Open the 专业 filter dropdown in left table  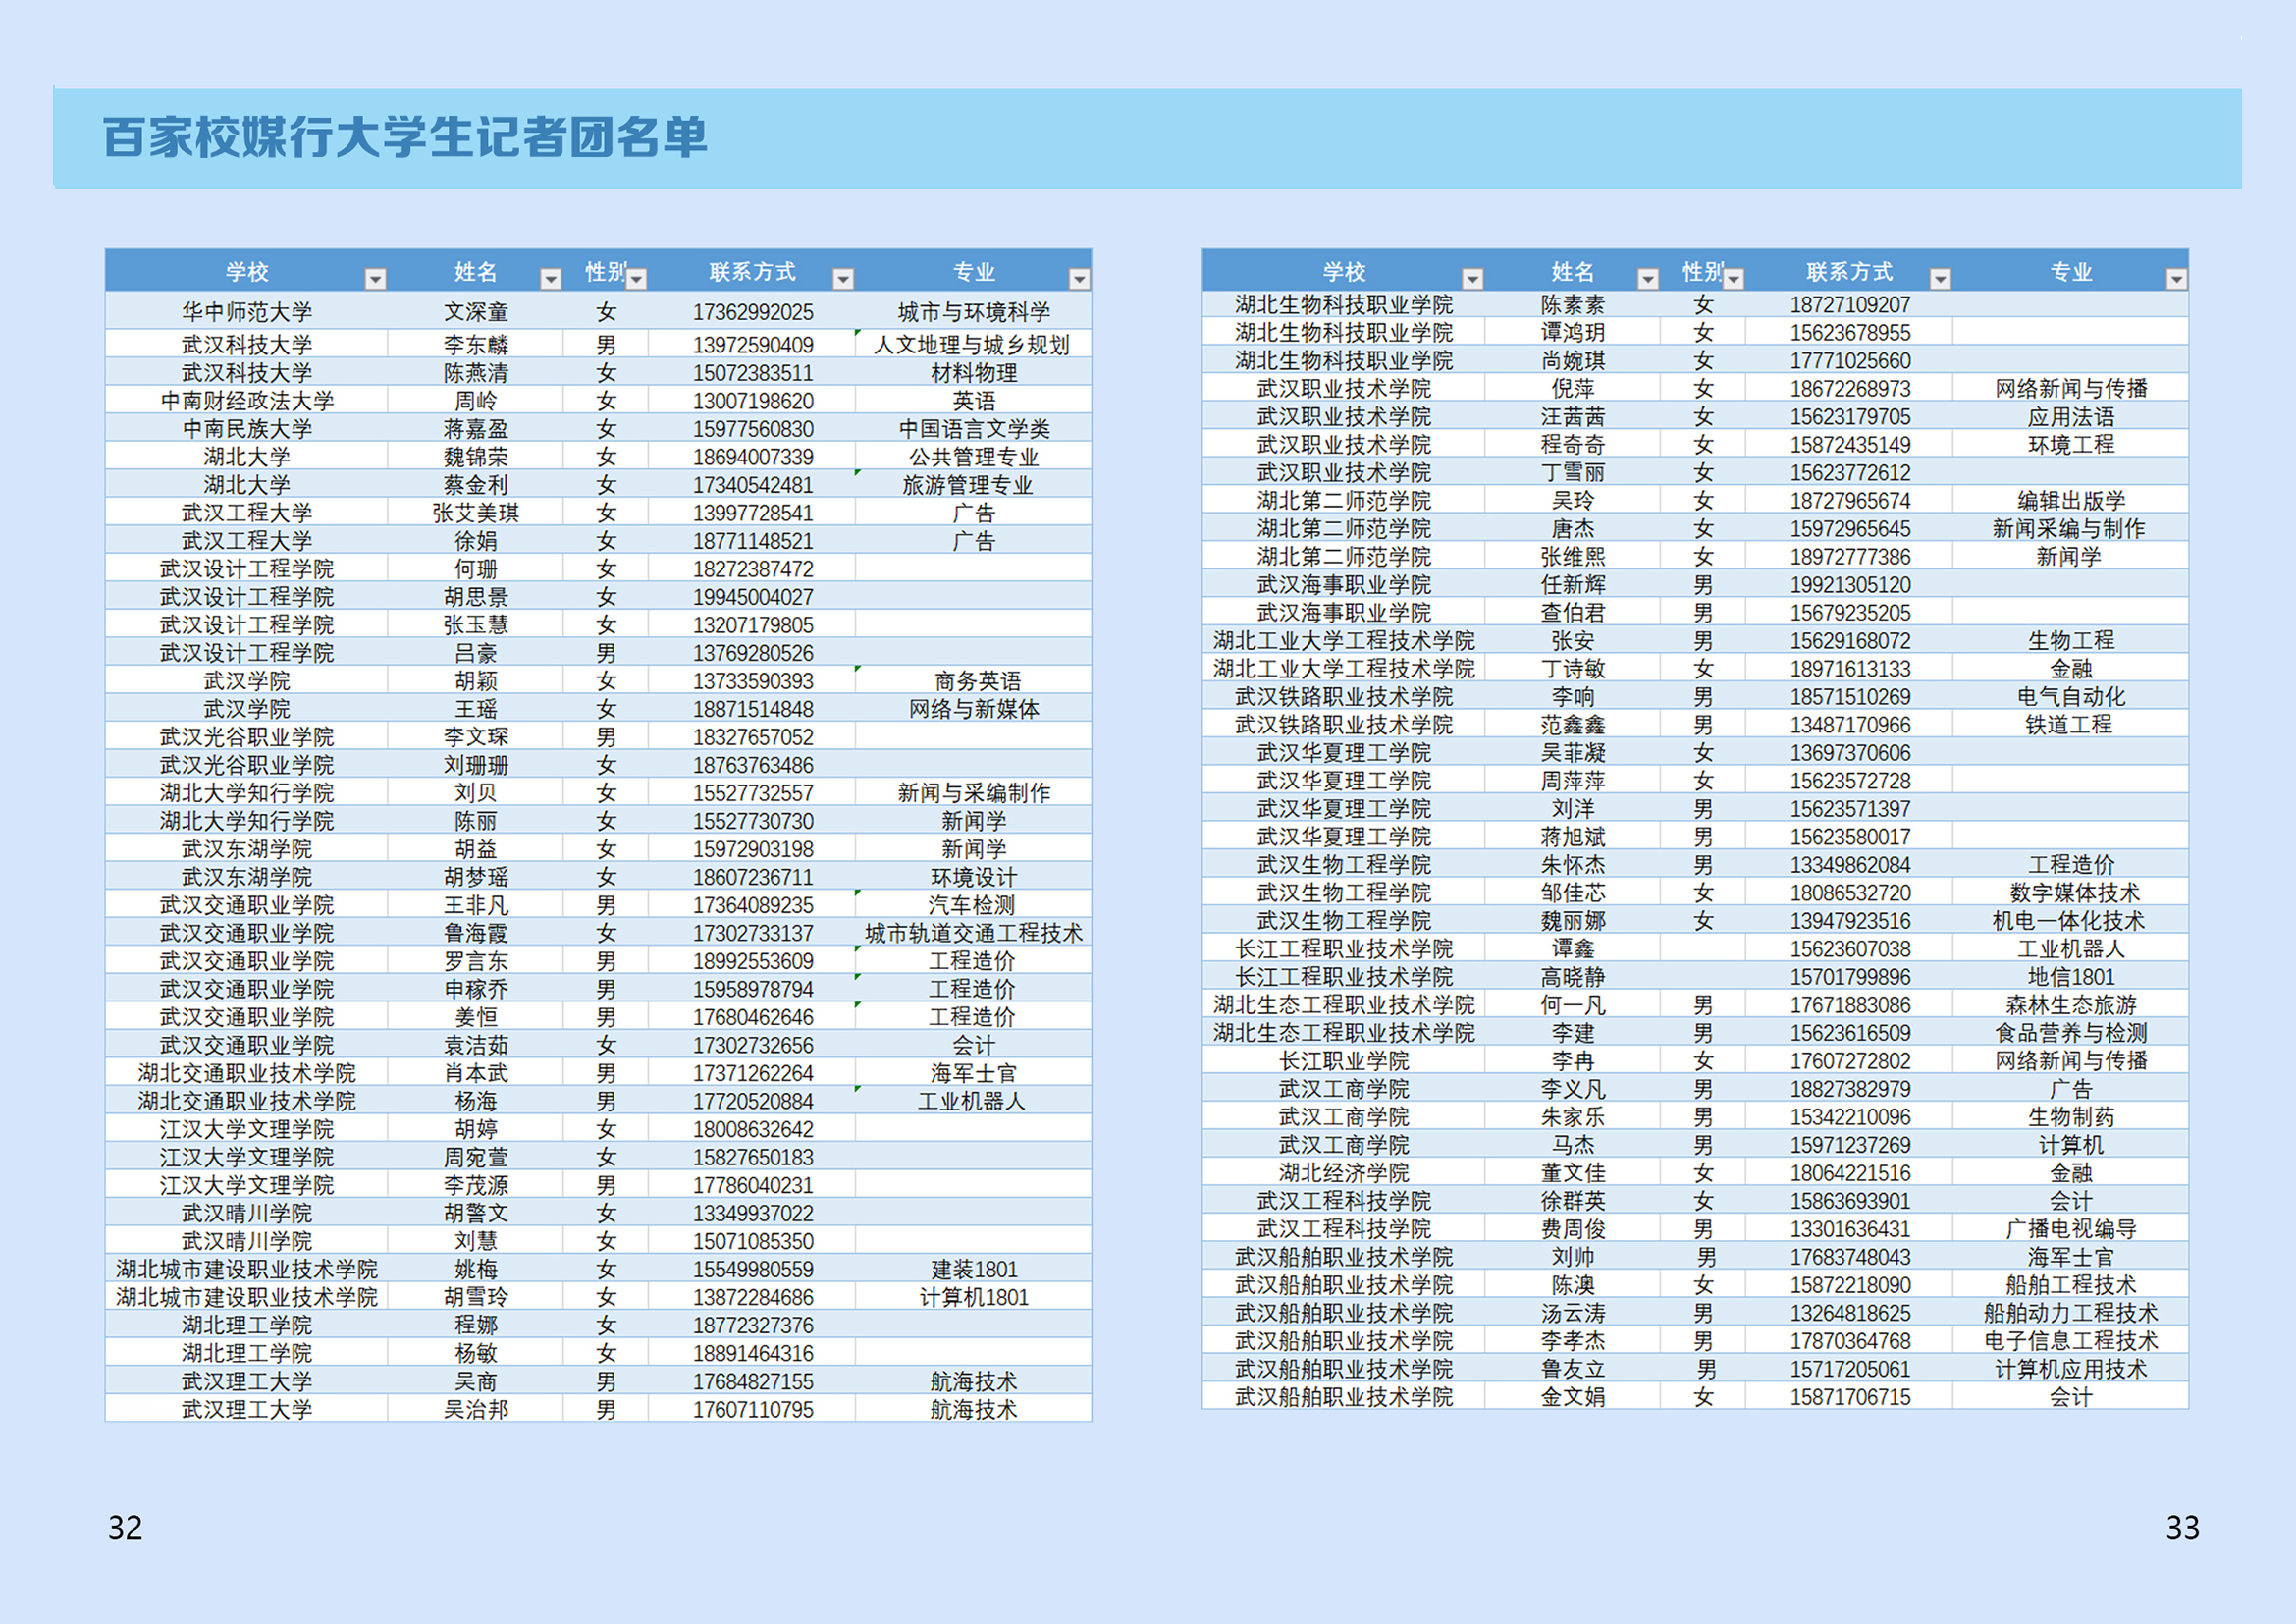(x=1079, y=279)
